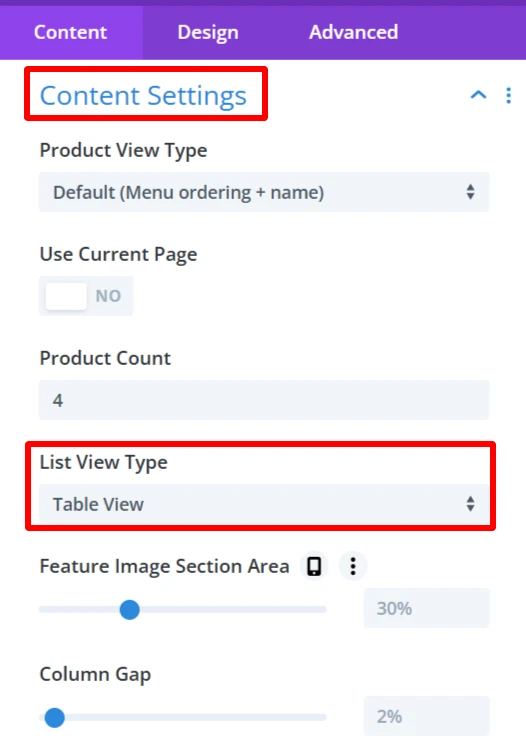Click up-down arrows on List View Type select
The height and width of the screenshot is (738, 526).
tap(470, 504)
